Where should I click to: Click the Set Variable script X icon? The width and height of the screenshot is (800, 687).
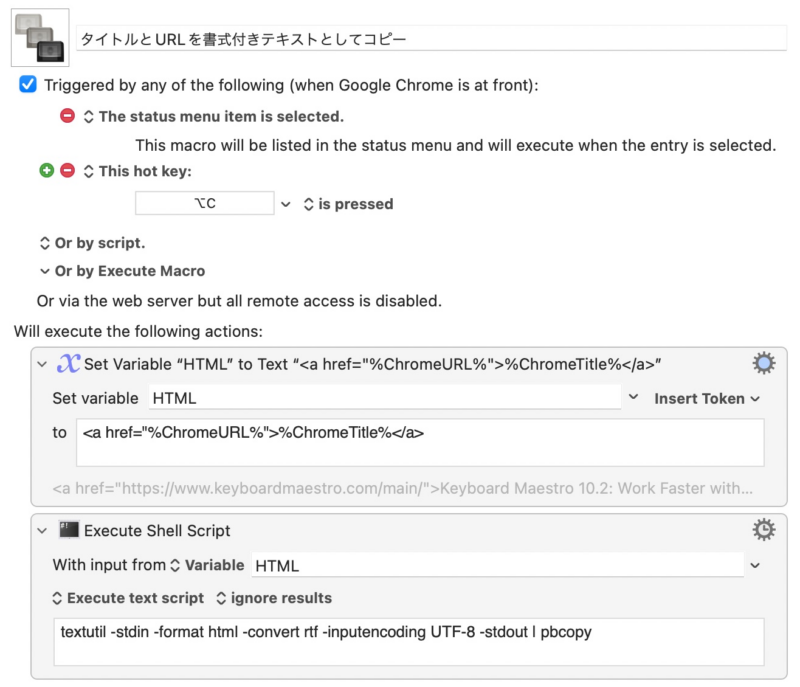pos(68,364)
